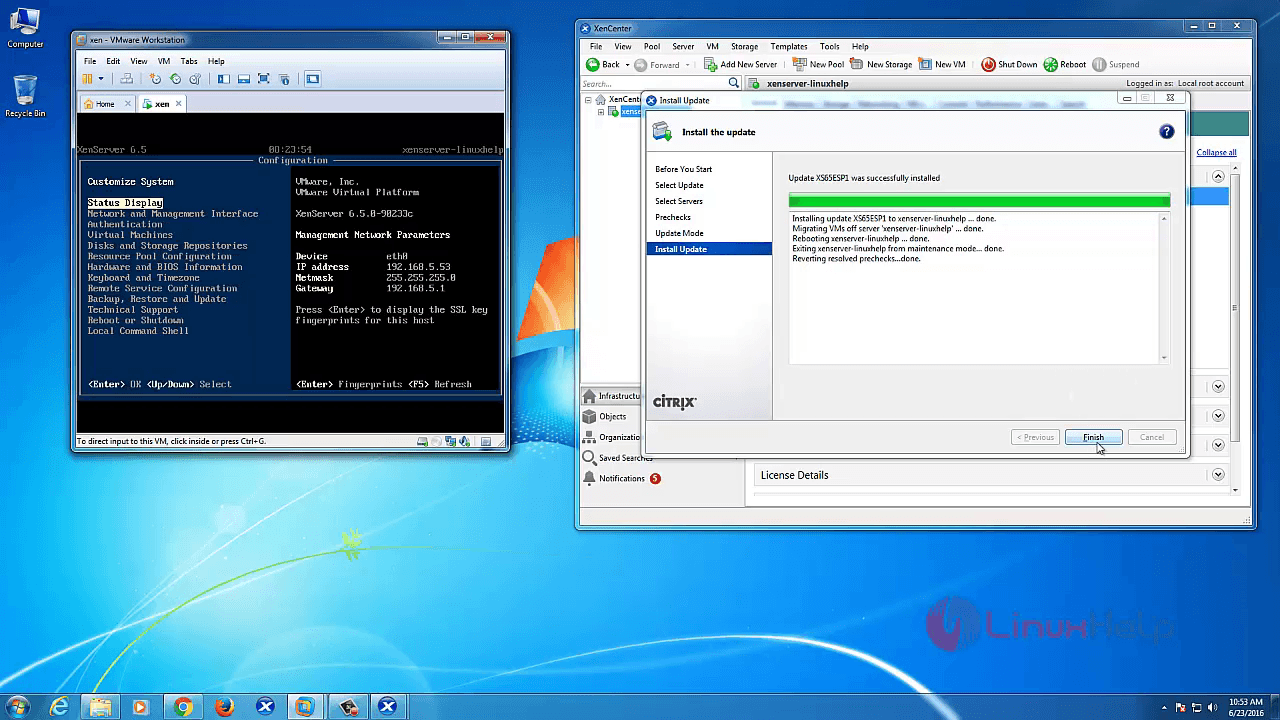Image resolution: width=1280 pixels, height=720 pixels.
Task: Expand the License Details section
Action: pos(1218,475)
